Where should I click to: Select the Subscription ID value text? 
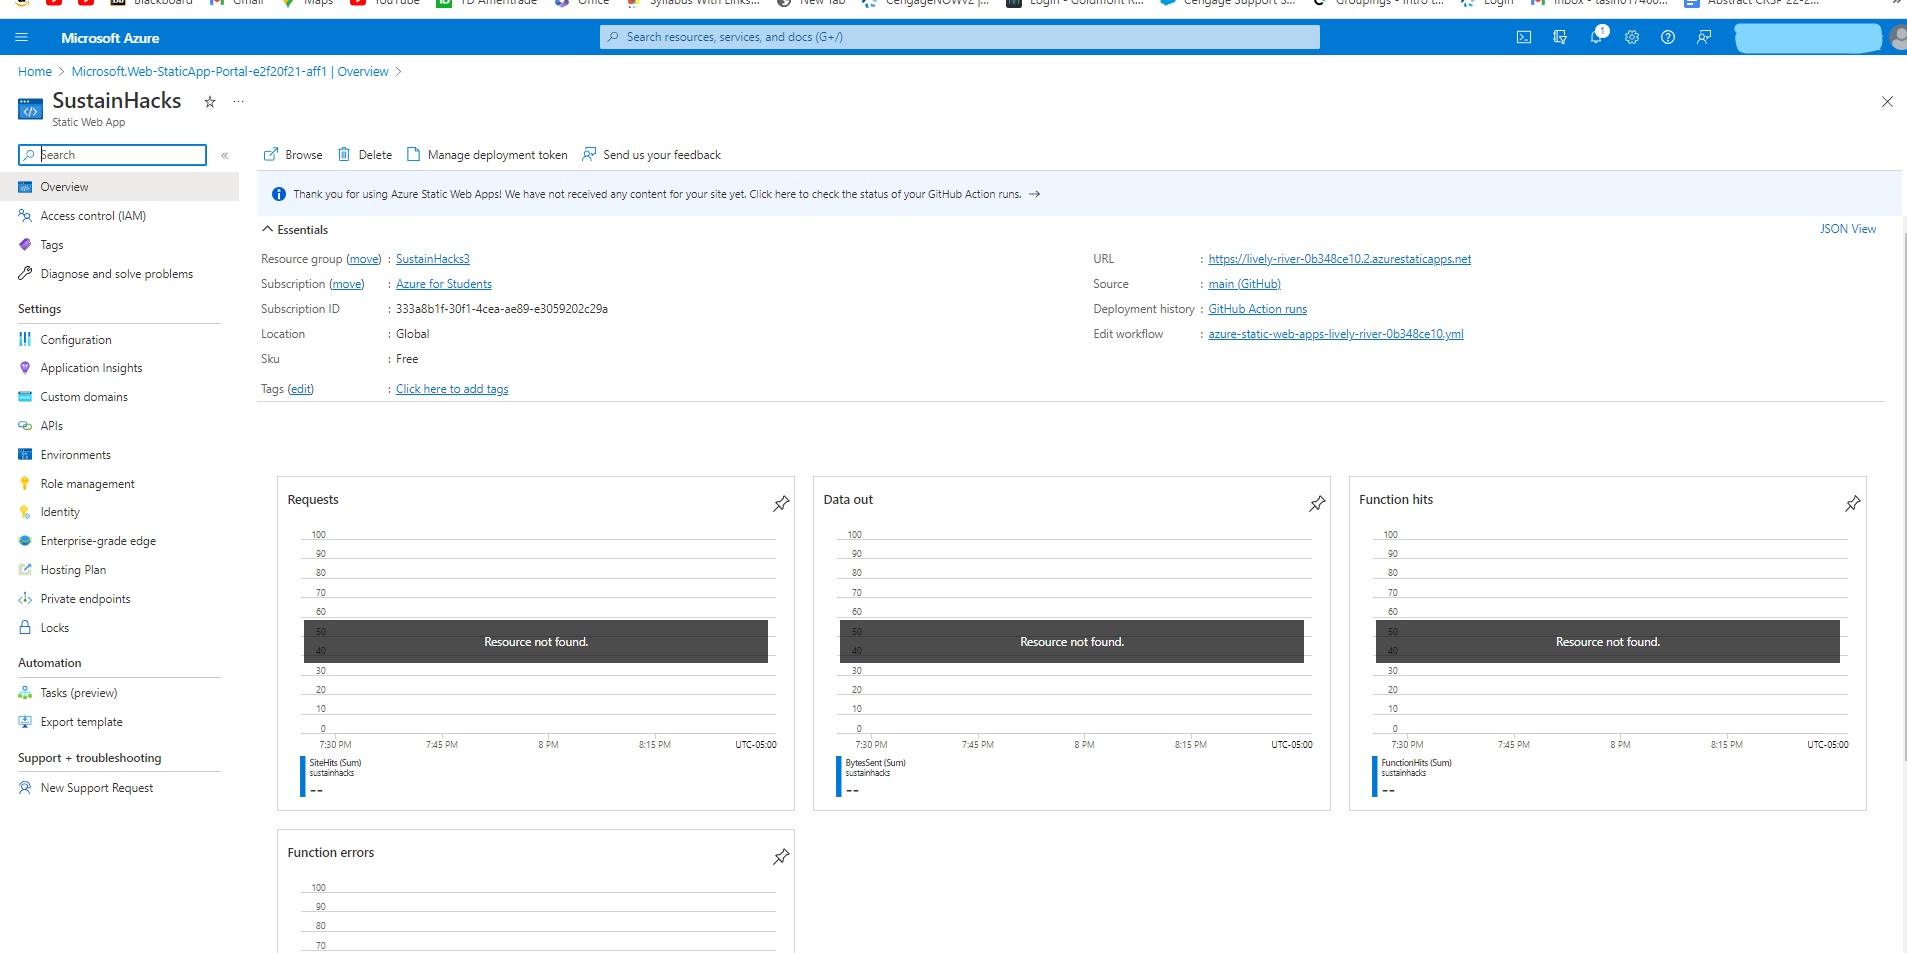tap(502, 309)
